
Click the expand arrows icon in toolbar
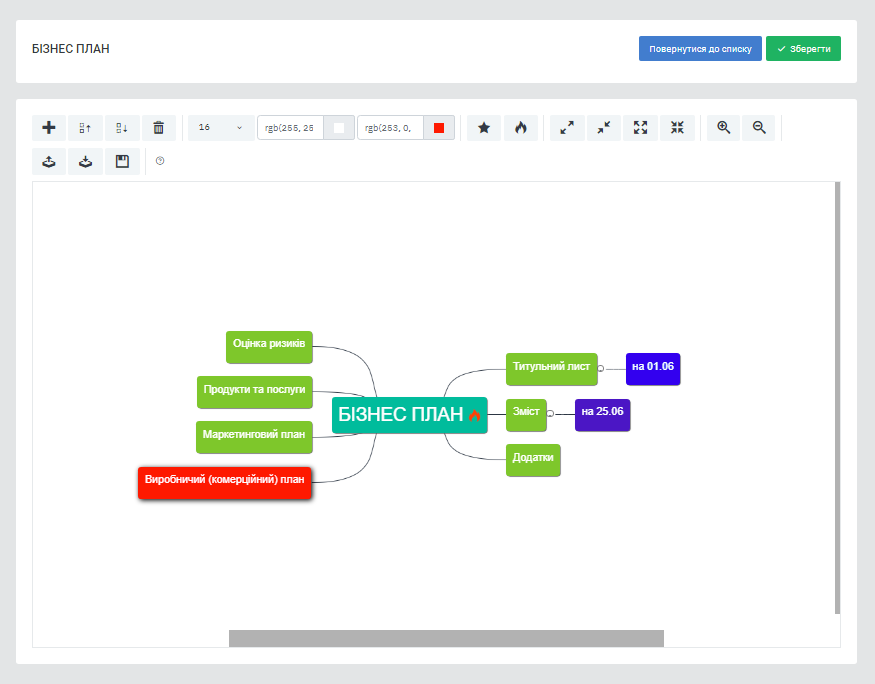coord(567,128)
